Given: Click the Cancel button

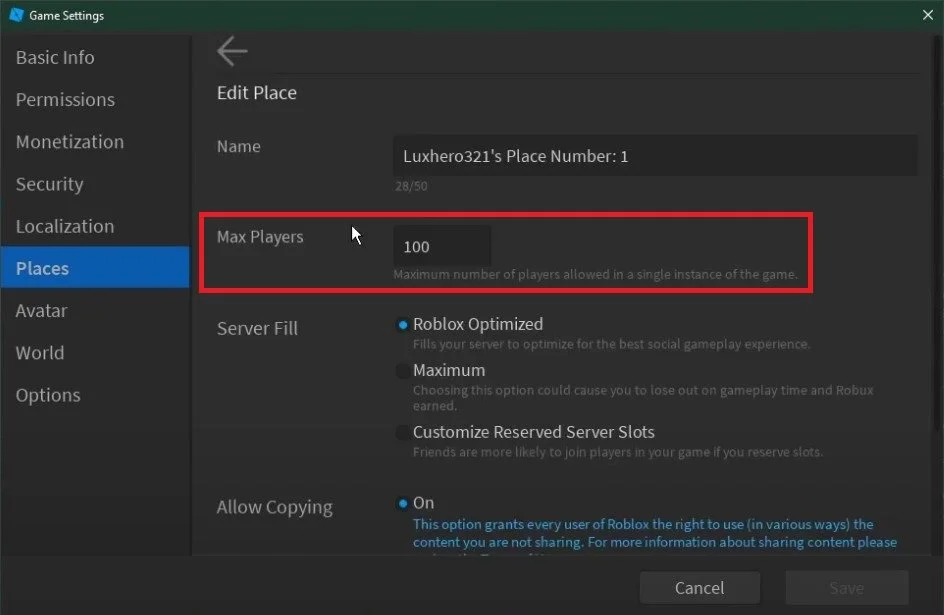Looking at the screenshot, I should (700, 587).
